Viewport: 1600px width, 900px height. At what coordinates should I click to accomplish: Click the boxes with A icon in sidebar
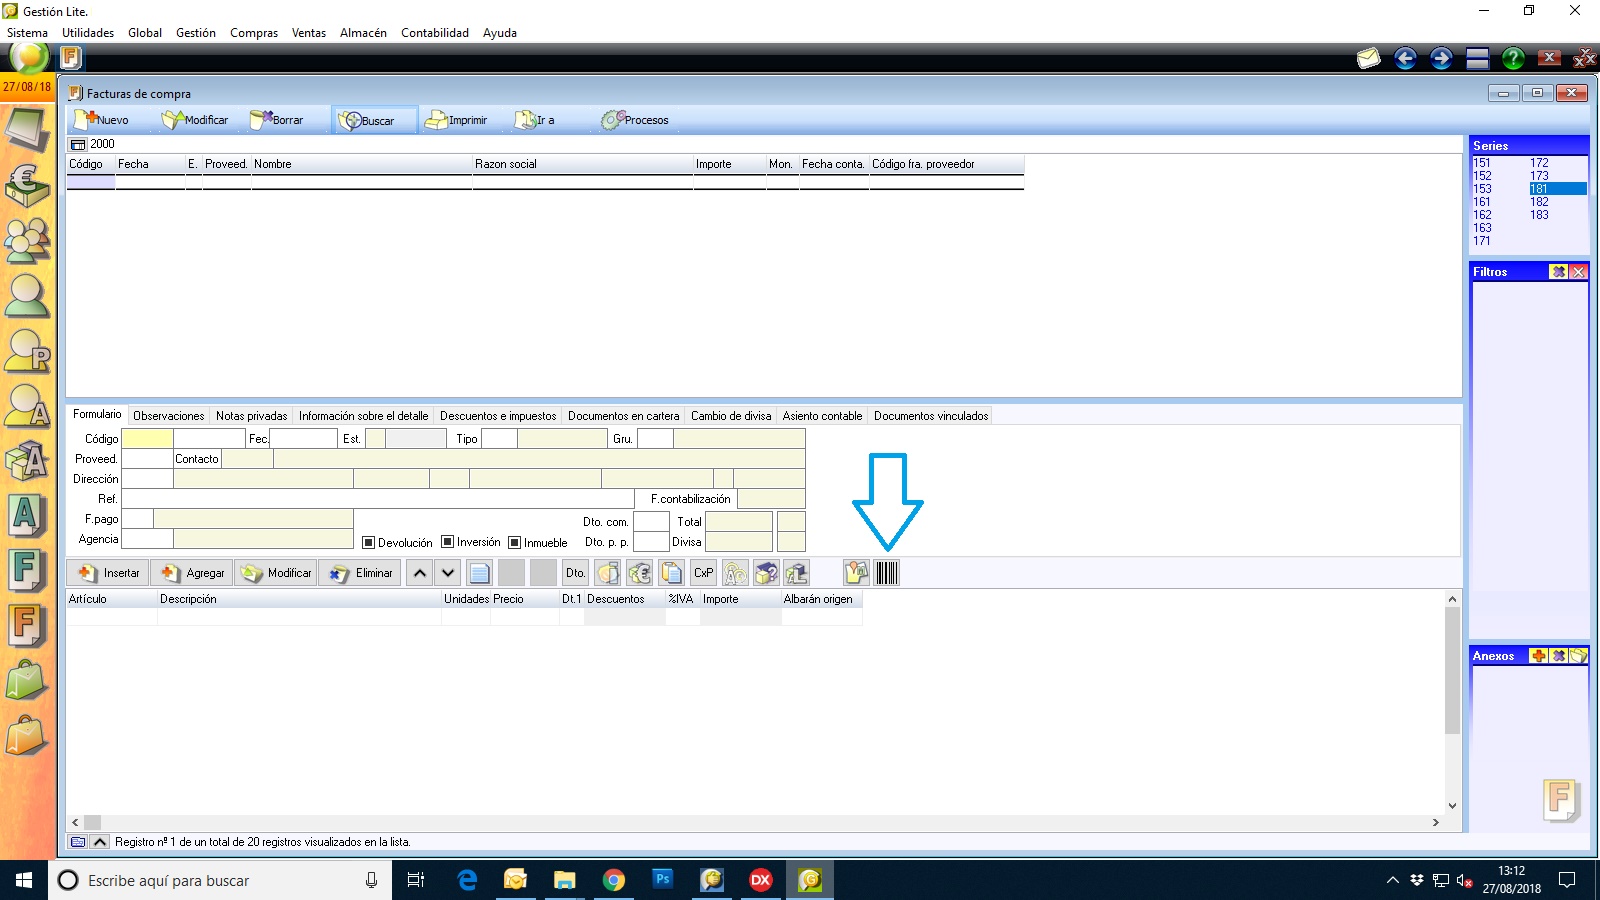point(27,461)
